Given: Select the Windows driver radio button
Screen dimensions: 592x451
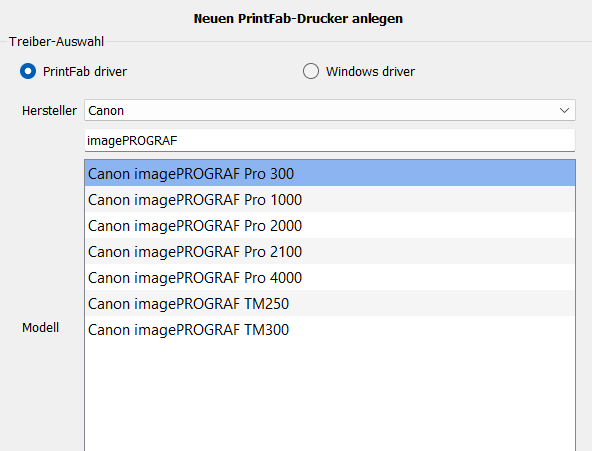Looking at the screenshot, I should pos(311,71).
